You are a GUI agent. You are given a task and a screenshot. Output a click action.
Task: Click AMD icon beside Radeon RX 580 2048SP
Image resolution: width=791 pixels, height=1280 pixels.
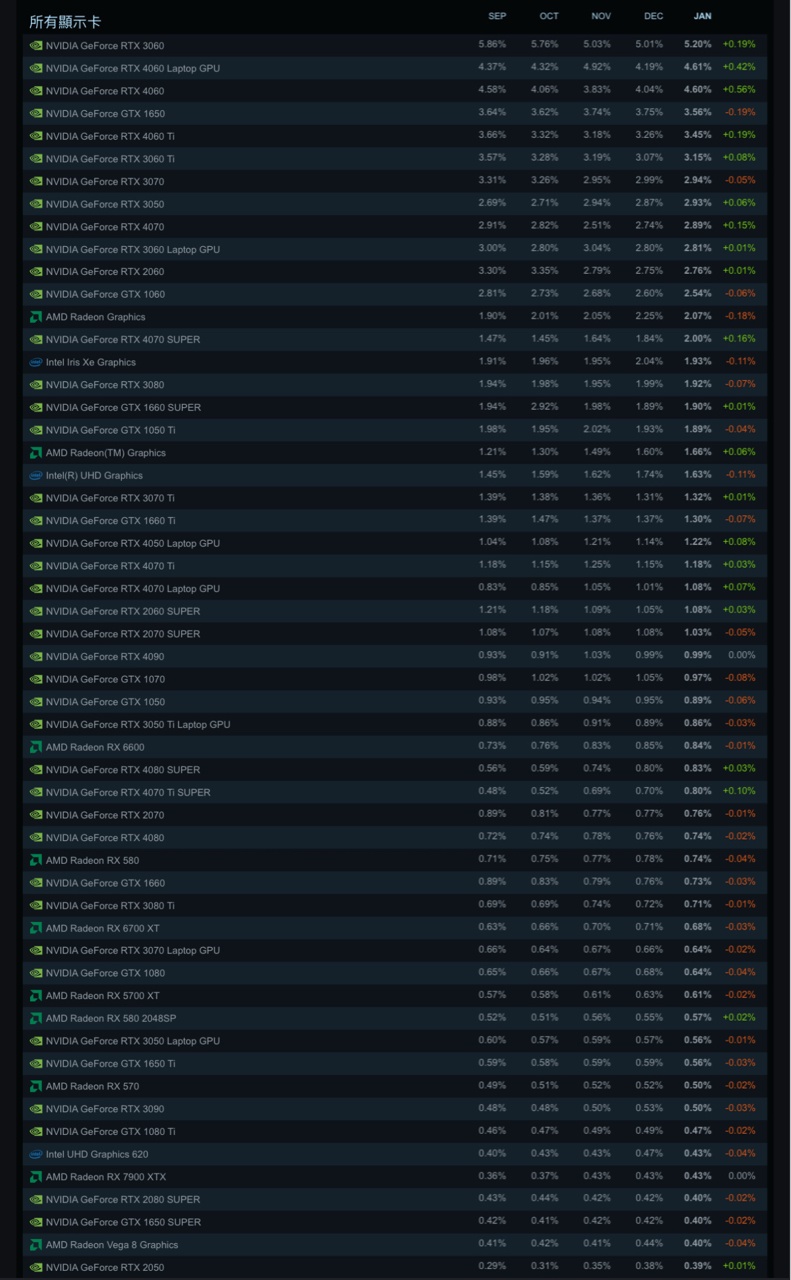pos(36,1018)
